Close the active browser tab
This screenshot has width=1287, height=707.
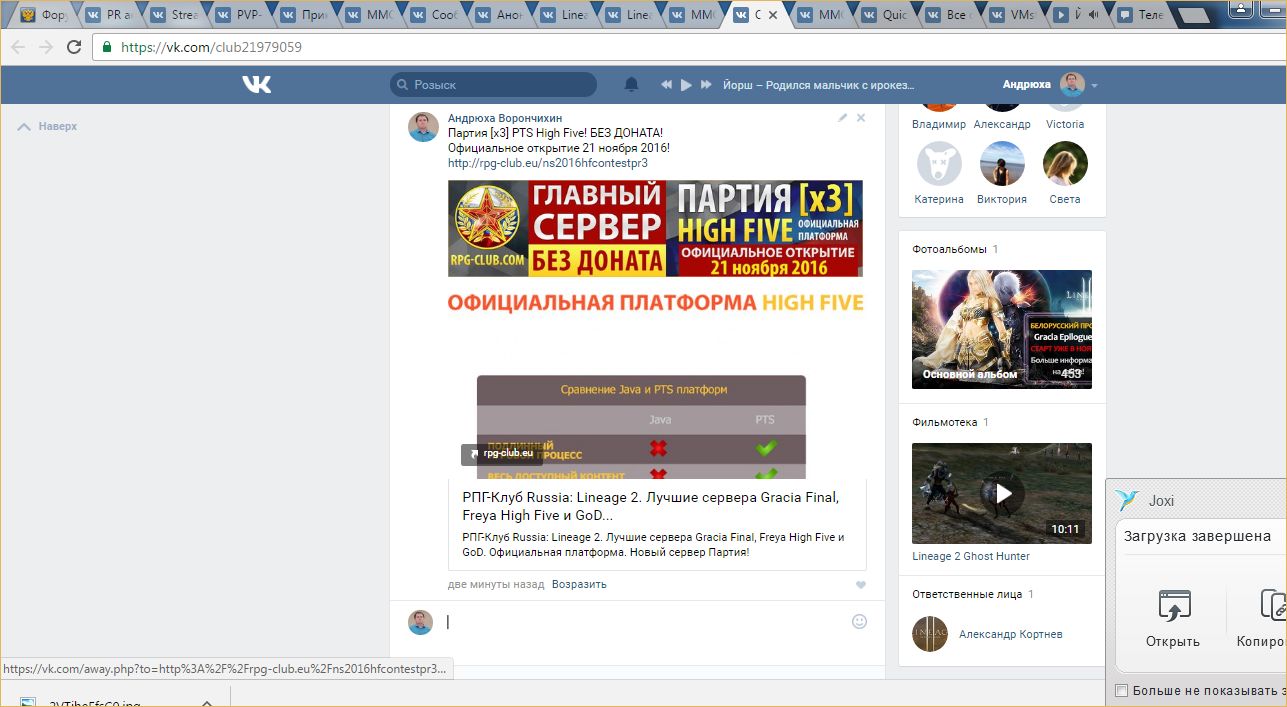[x=773, y=15]
